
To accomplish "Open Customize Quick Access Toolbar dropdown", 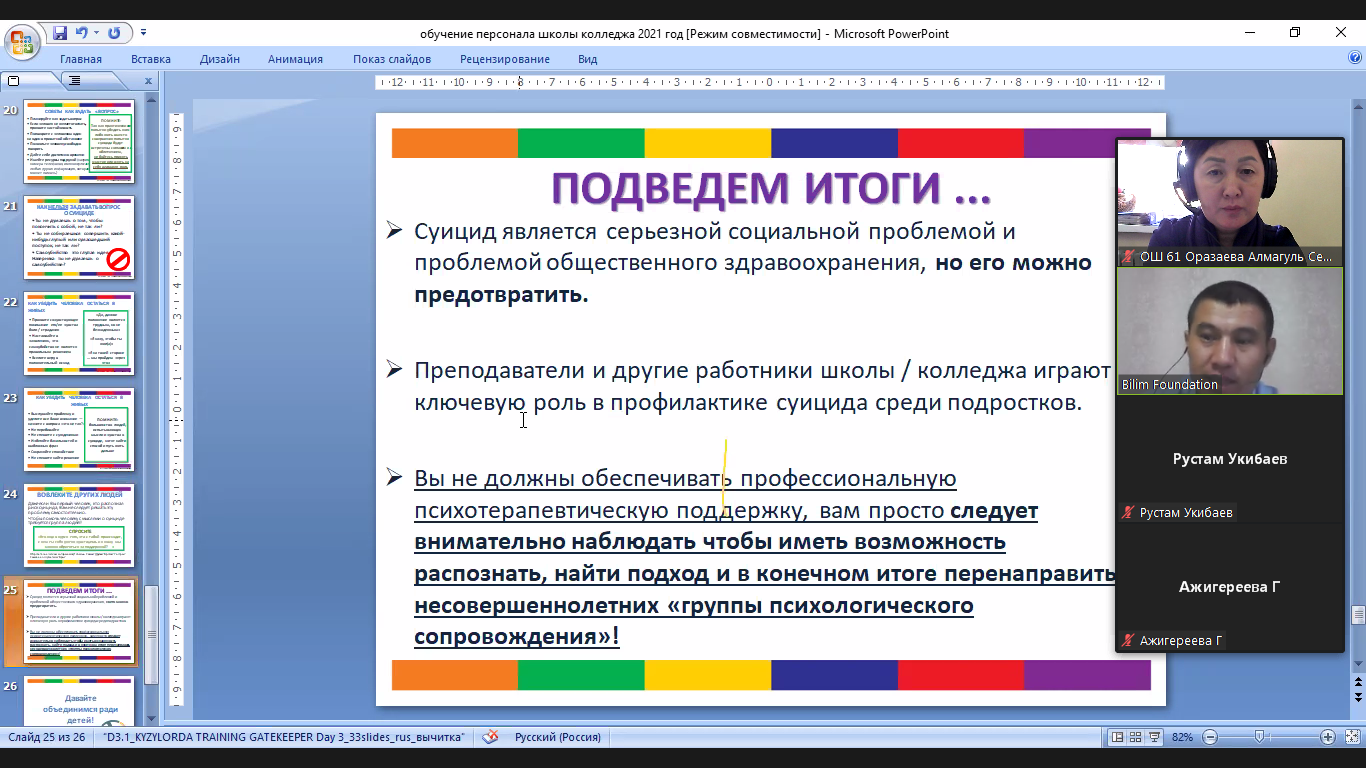I will point(143,33).
